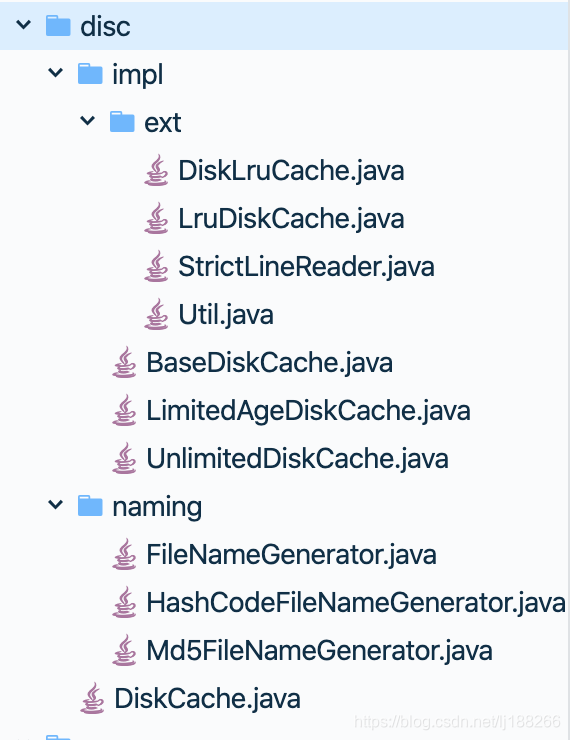Select the naming folder label
The height and width of the screenshot is (740, 570).
pyautogui.click(x=157, y=507)
